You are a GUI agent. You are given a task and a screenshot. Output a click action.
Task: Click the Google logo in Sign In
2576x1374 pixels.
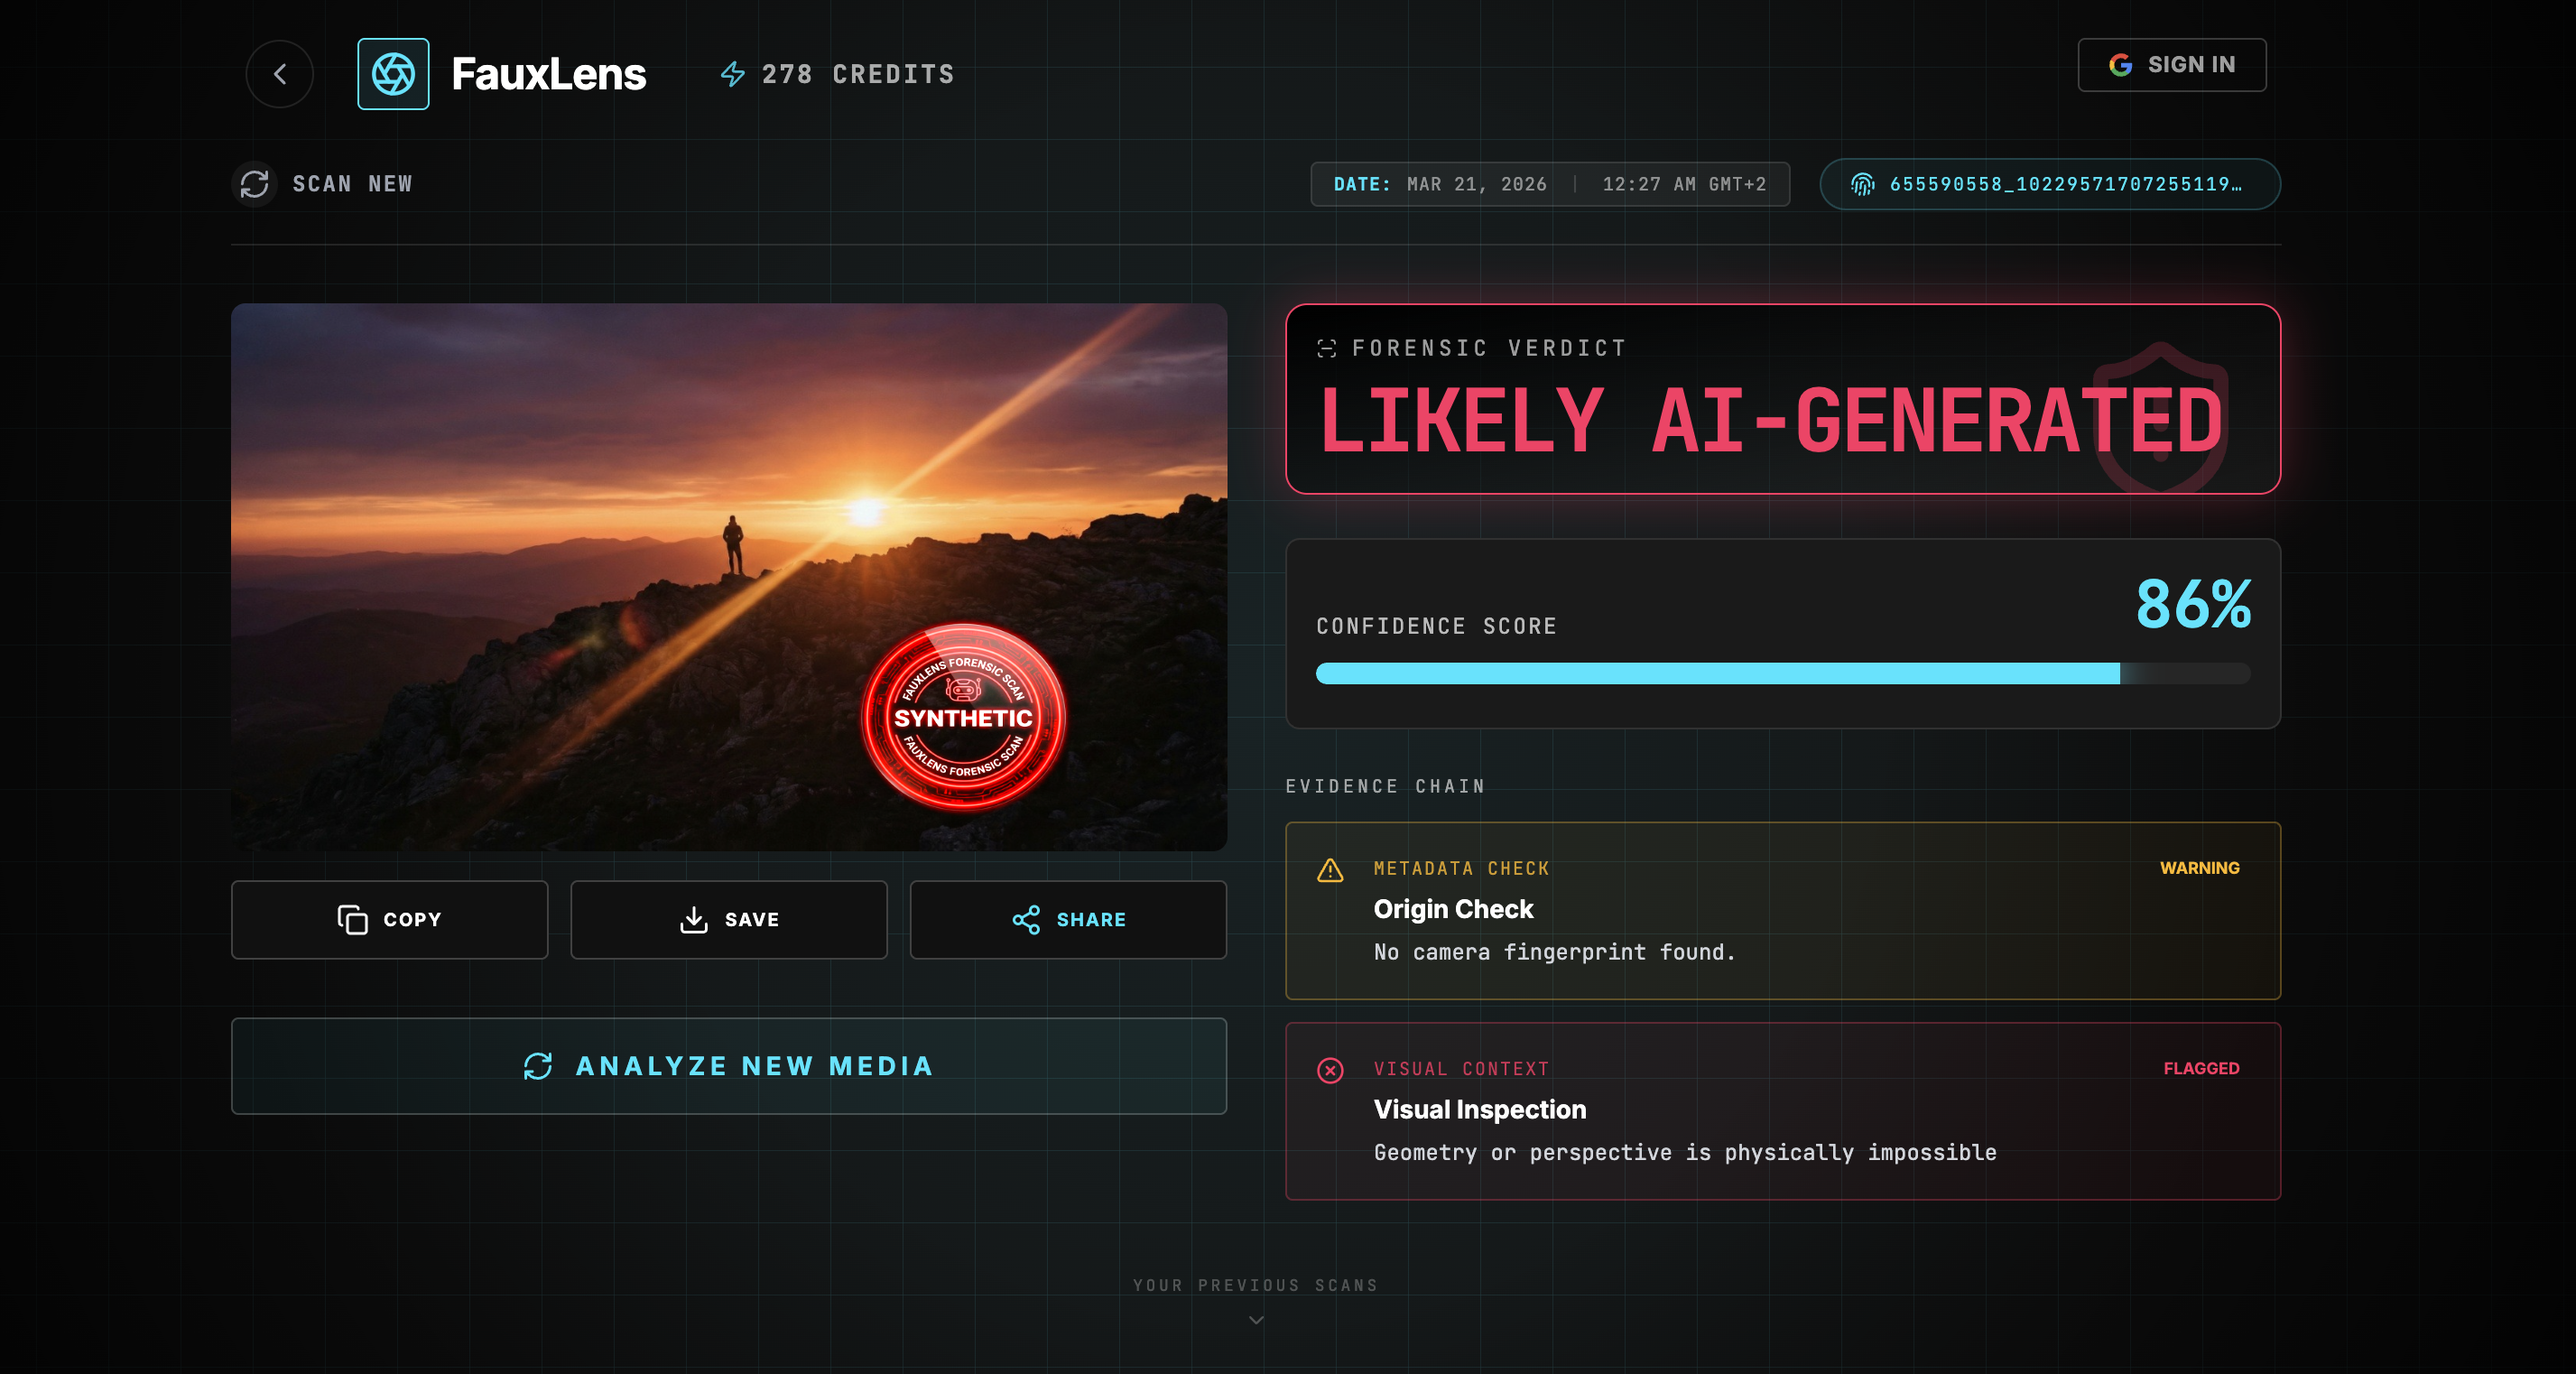point(2120,65)
